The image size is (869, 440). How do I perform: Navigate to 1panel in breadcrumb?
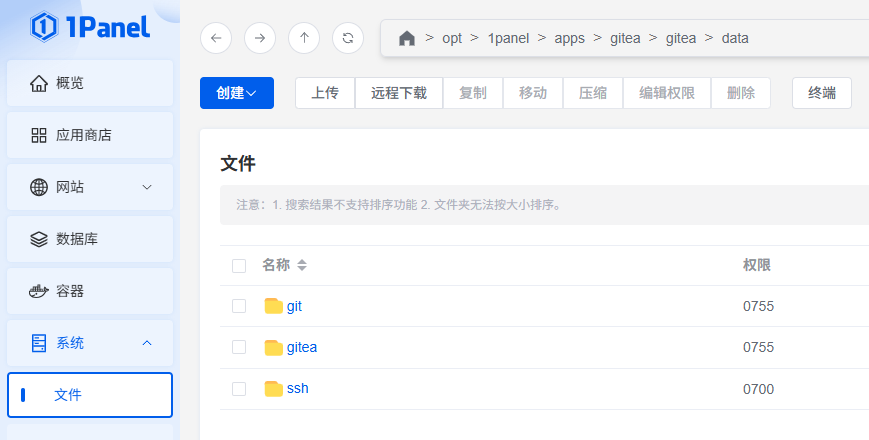click(508, 38)
